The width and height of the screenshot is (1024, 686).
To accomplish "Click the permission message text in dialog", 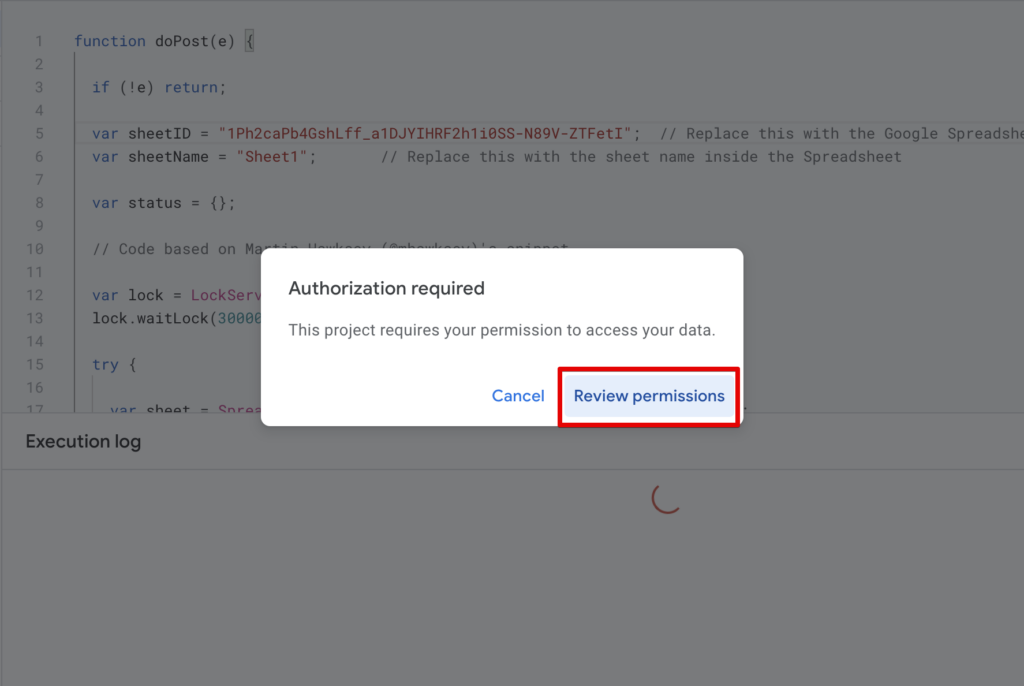I will (x=503, y=327).
